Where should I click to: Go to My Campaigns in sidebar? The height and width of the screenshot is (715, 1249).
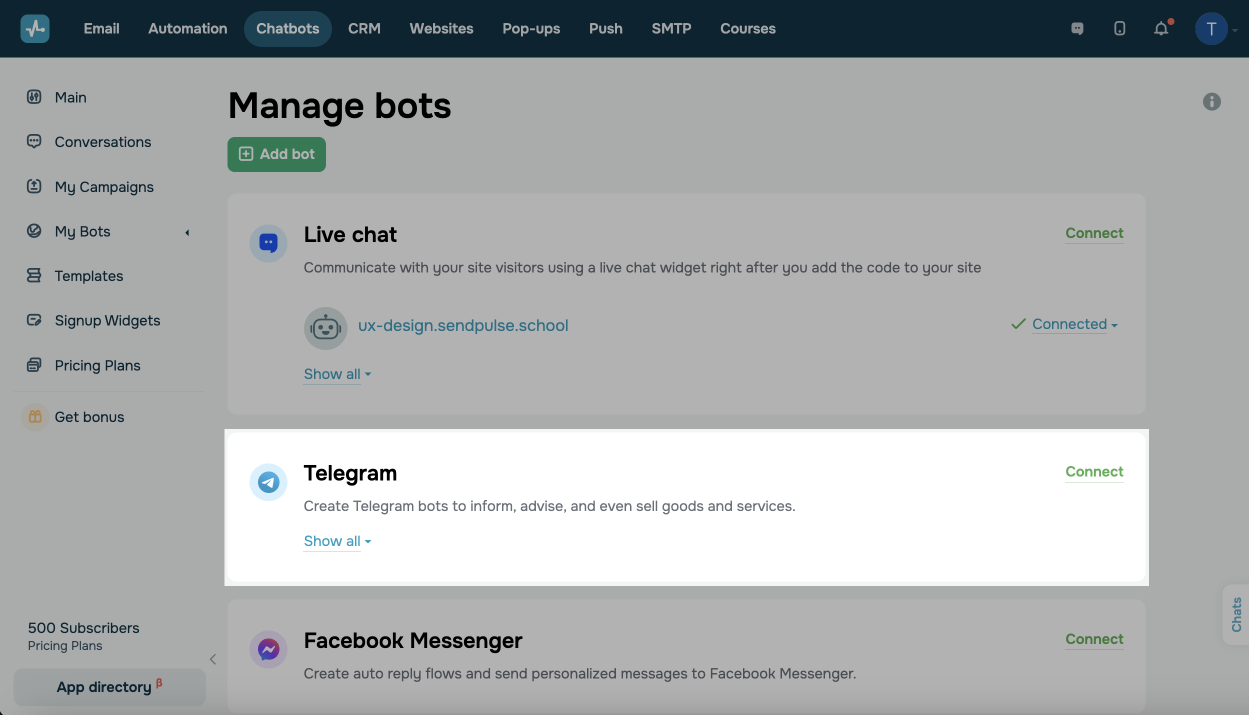pyautogui.click(x=104, y=187)
